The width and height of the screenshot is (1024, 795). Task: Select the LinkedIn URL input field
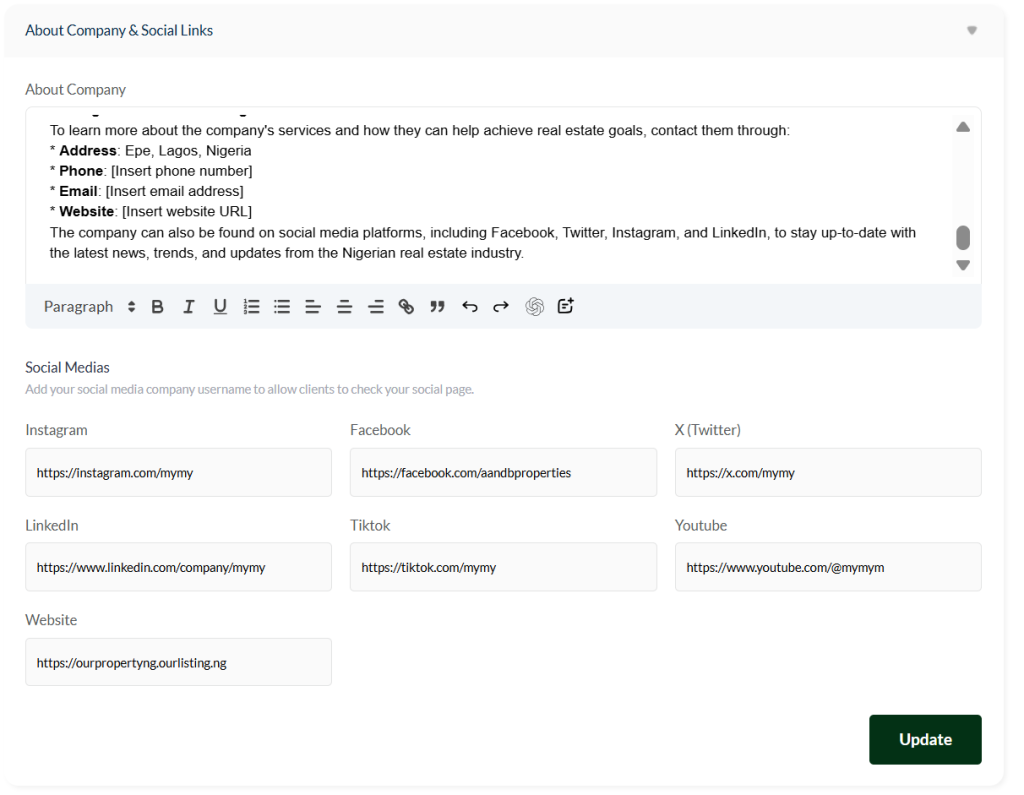(178, 567)
